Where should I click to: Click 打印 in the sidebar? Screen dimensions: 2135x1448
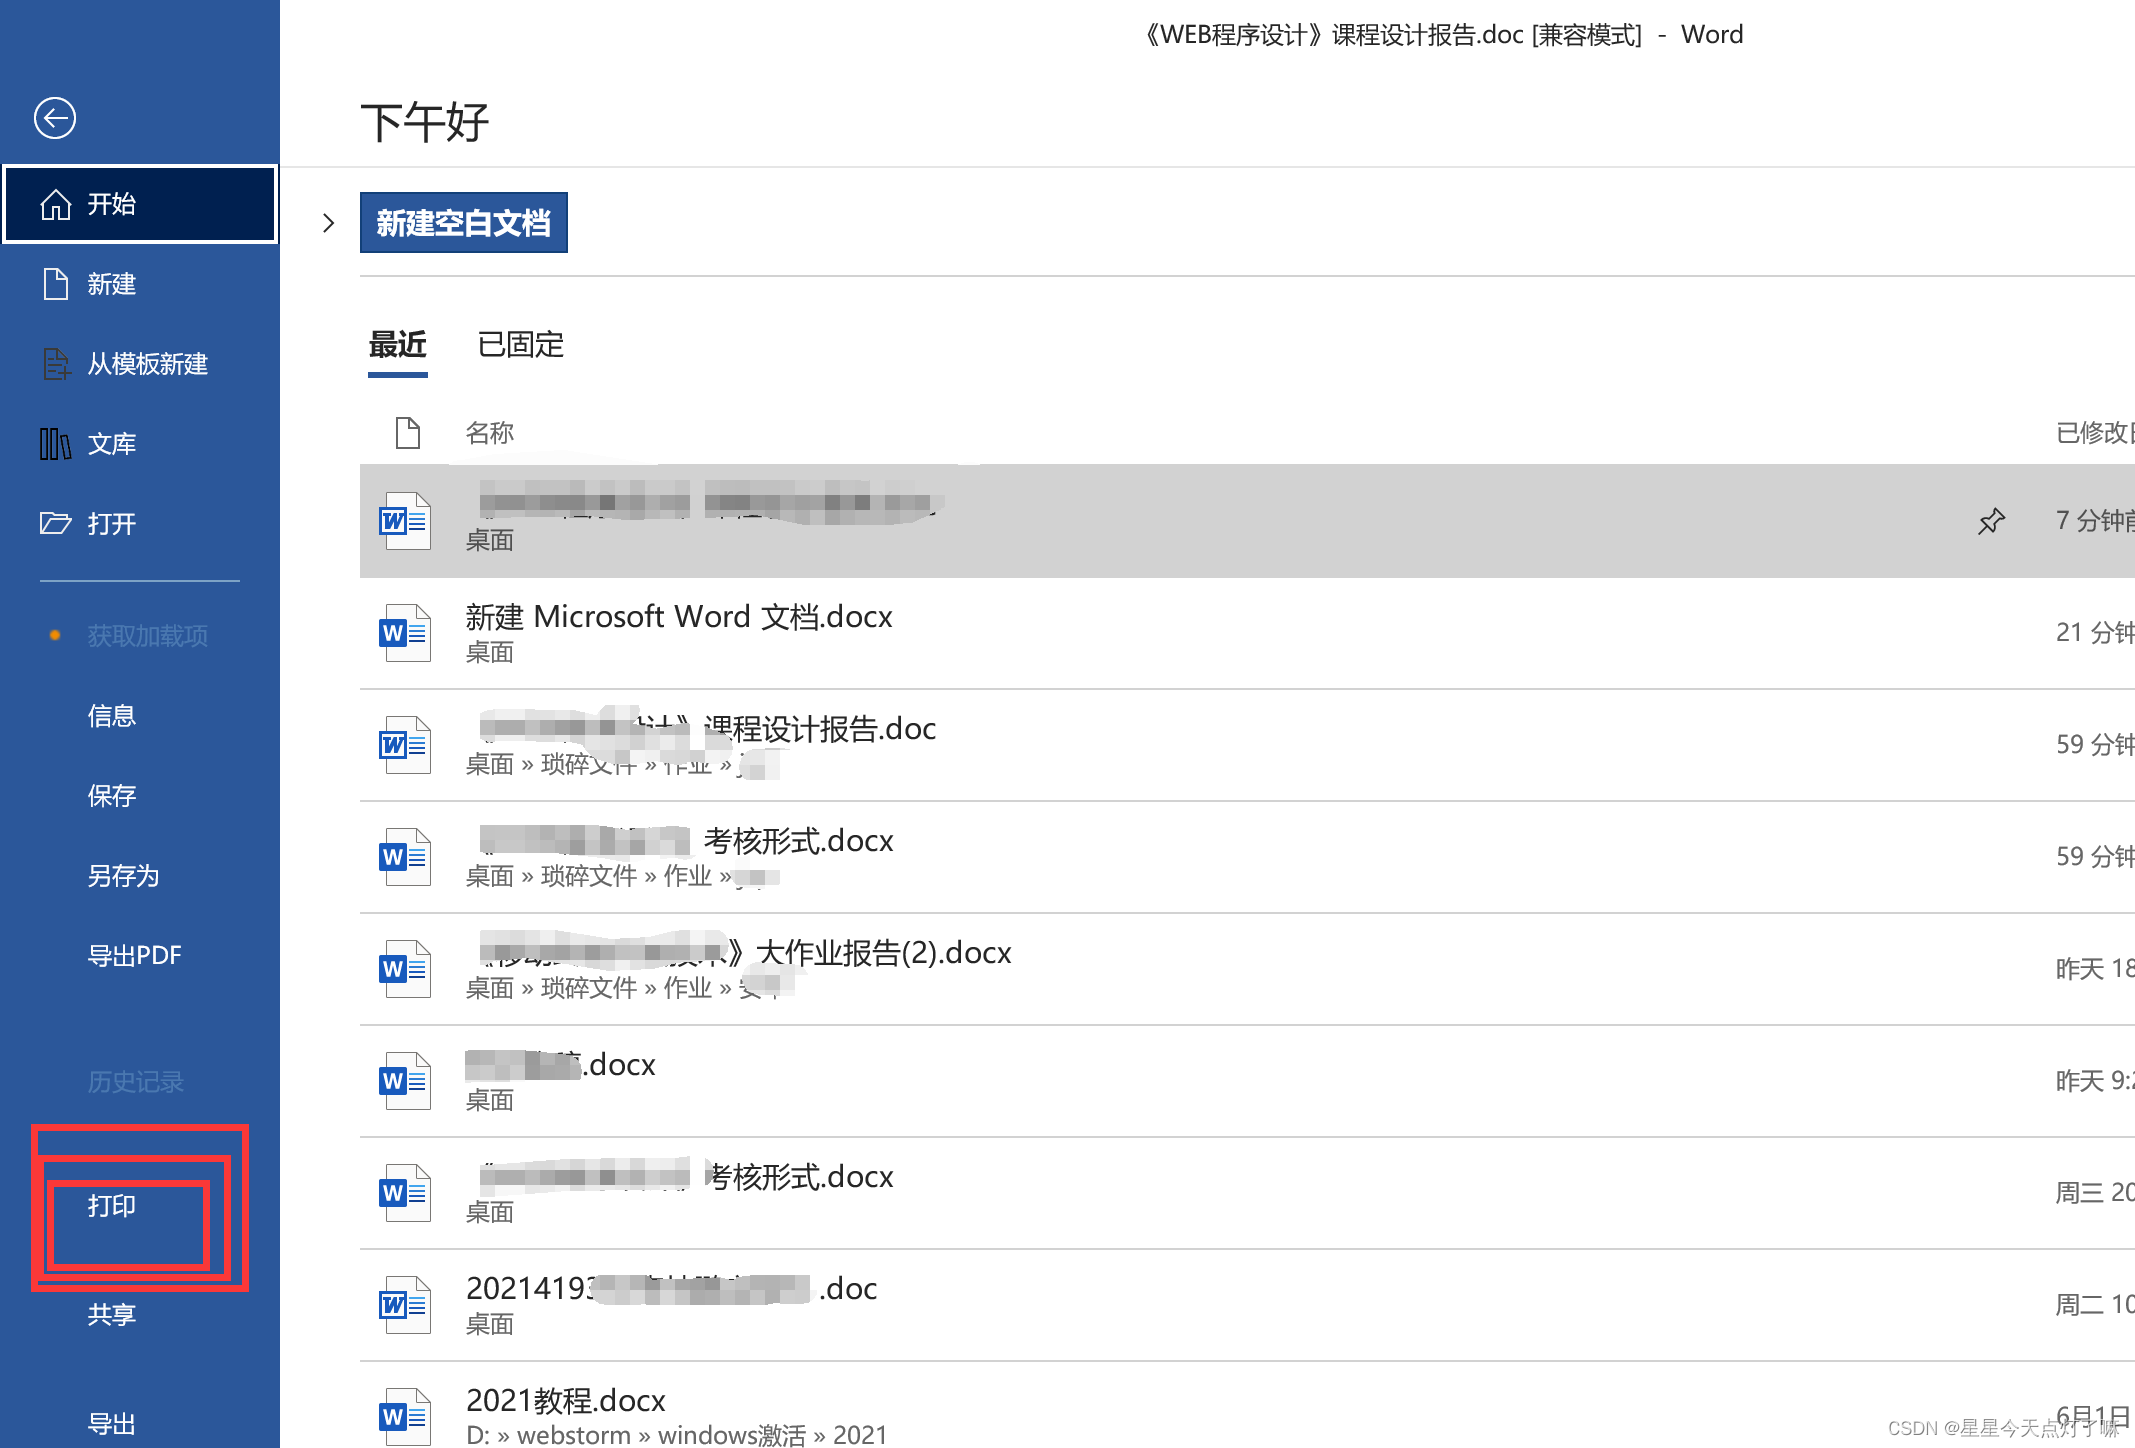coord(111,1206)
